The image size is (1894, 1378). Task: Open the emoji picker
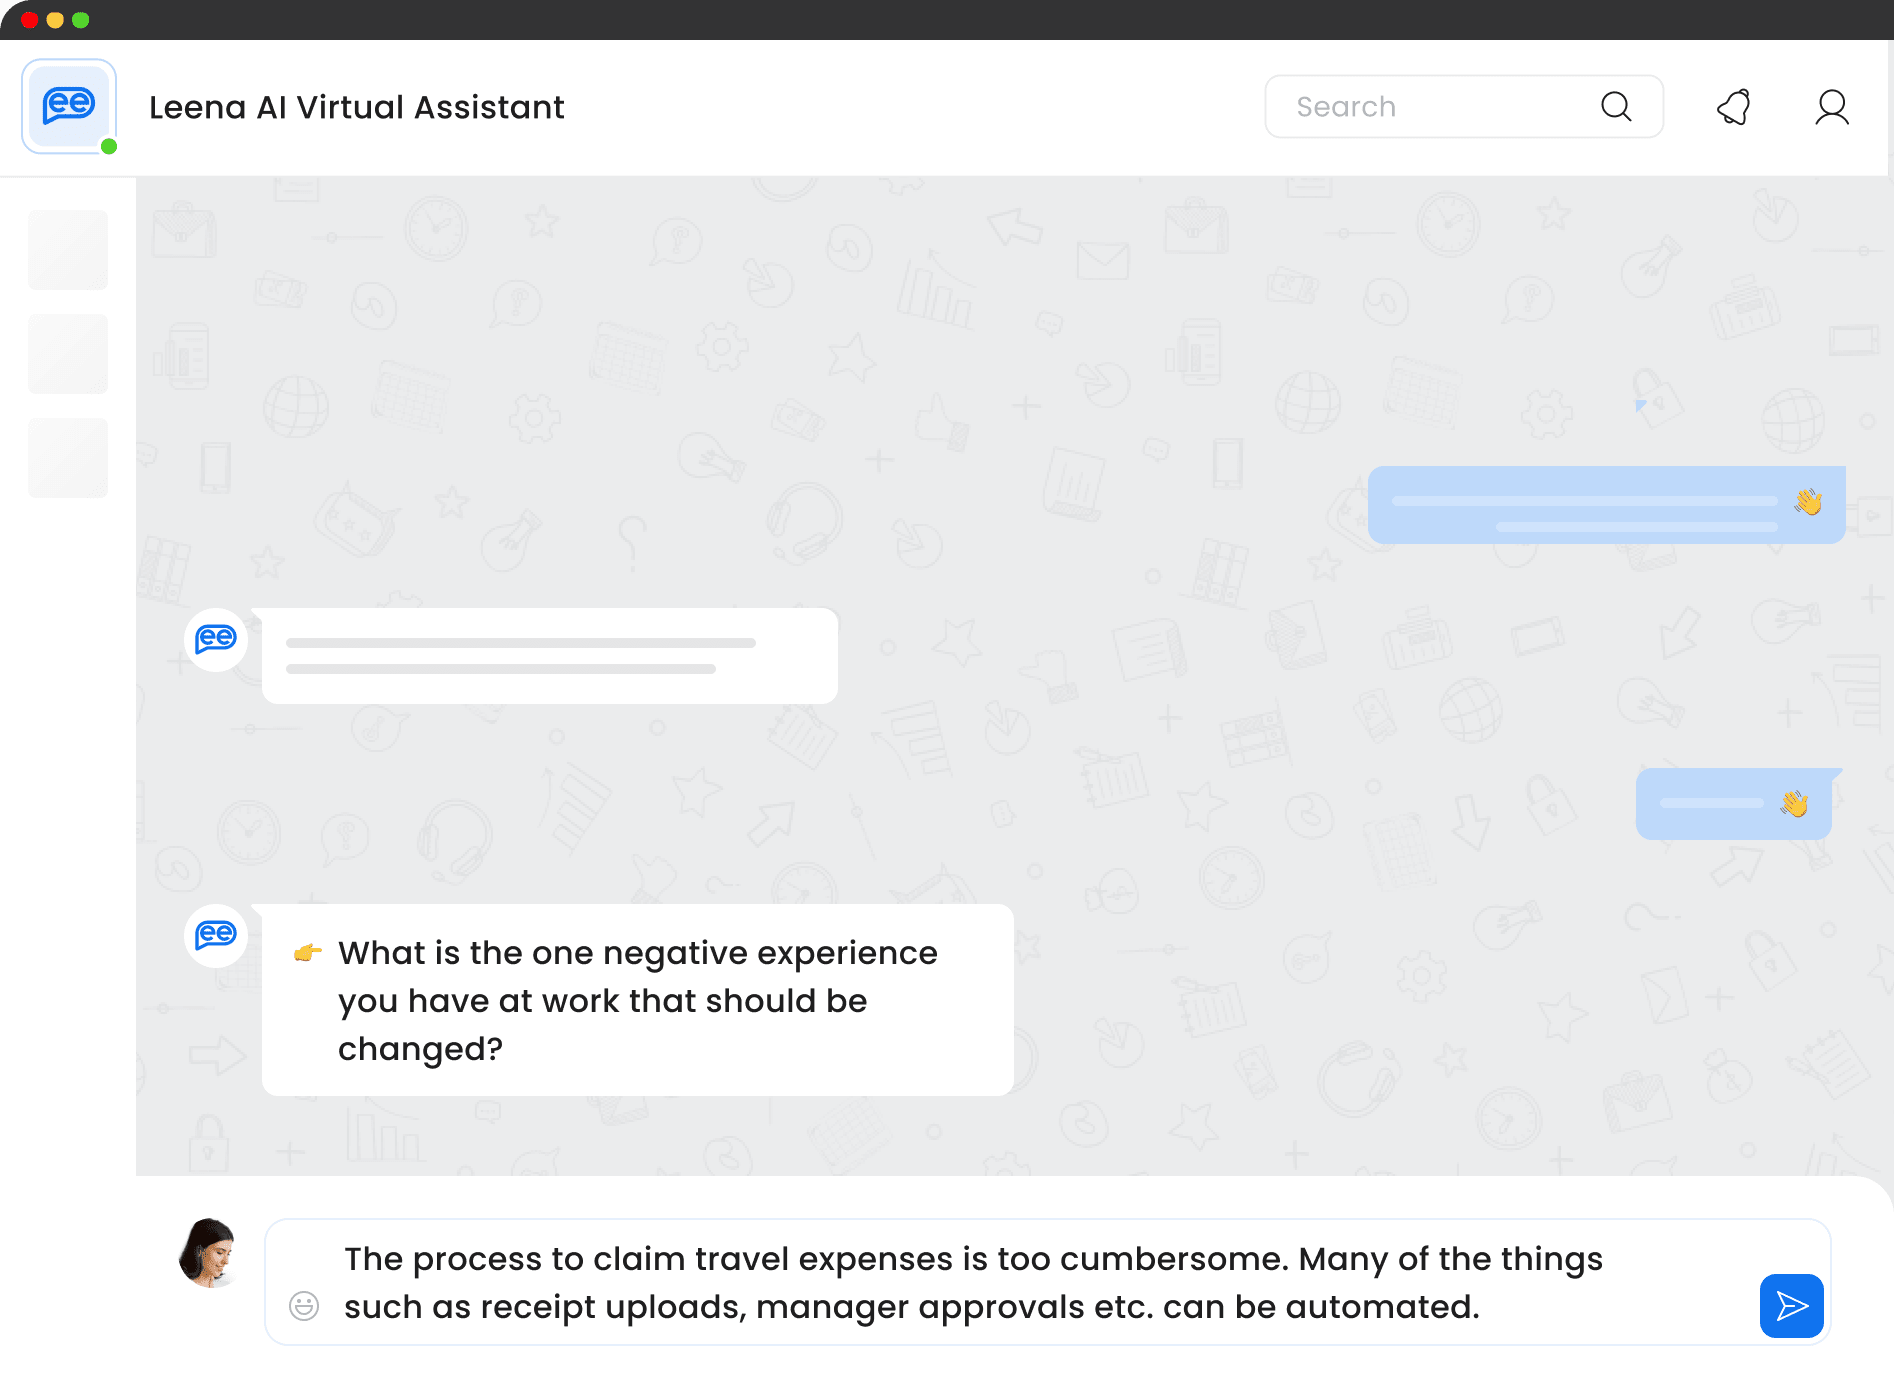pos(304,1305)
